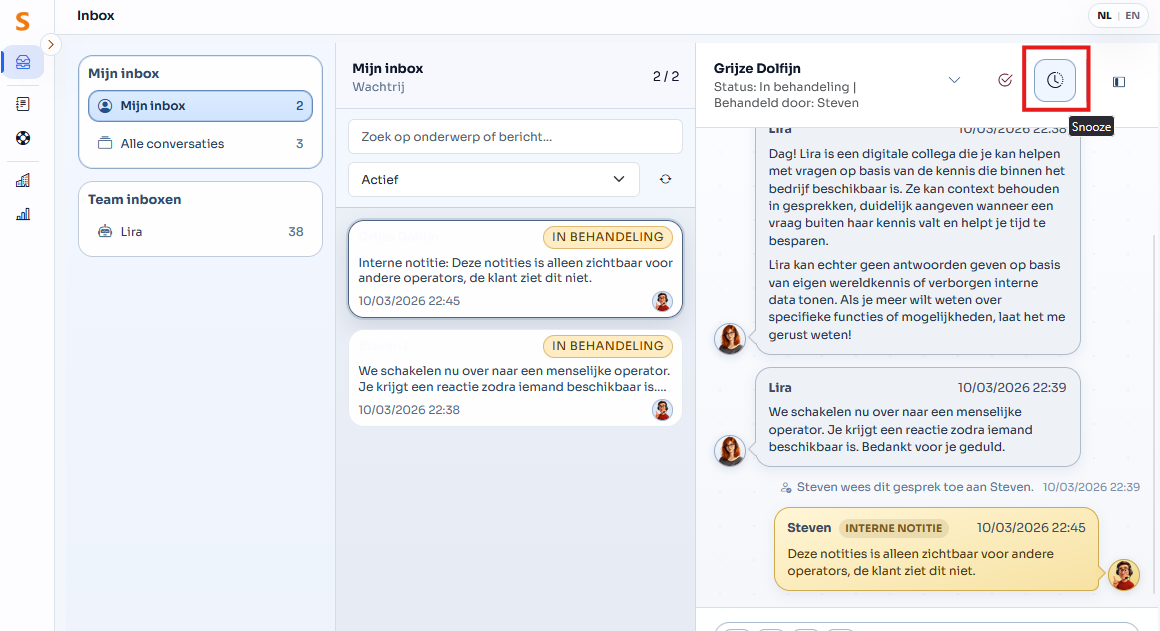
Task: Open the statistics bar-chart icon at sidebar bottom
Action: coord(22,213)
